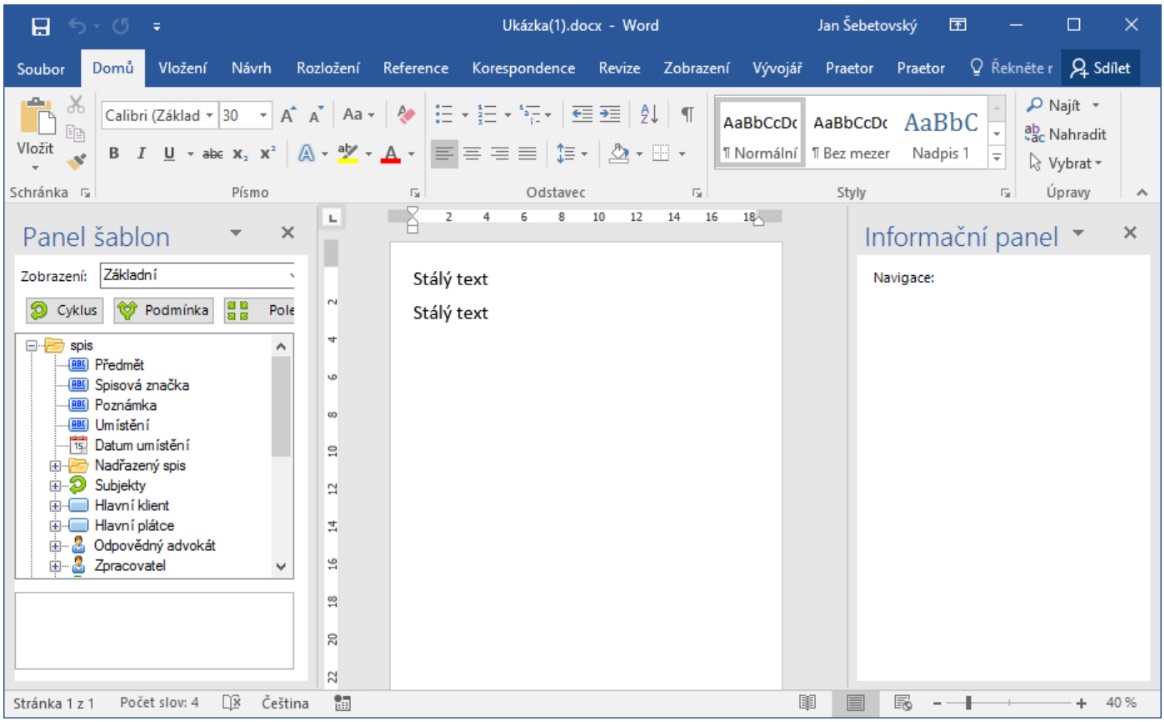Click the Format Painter brush icon
Image resolution: width=1164 pixels, height=722 pixels.
[77, 160]
